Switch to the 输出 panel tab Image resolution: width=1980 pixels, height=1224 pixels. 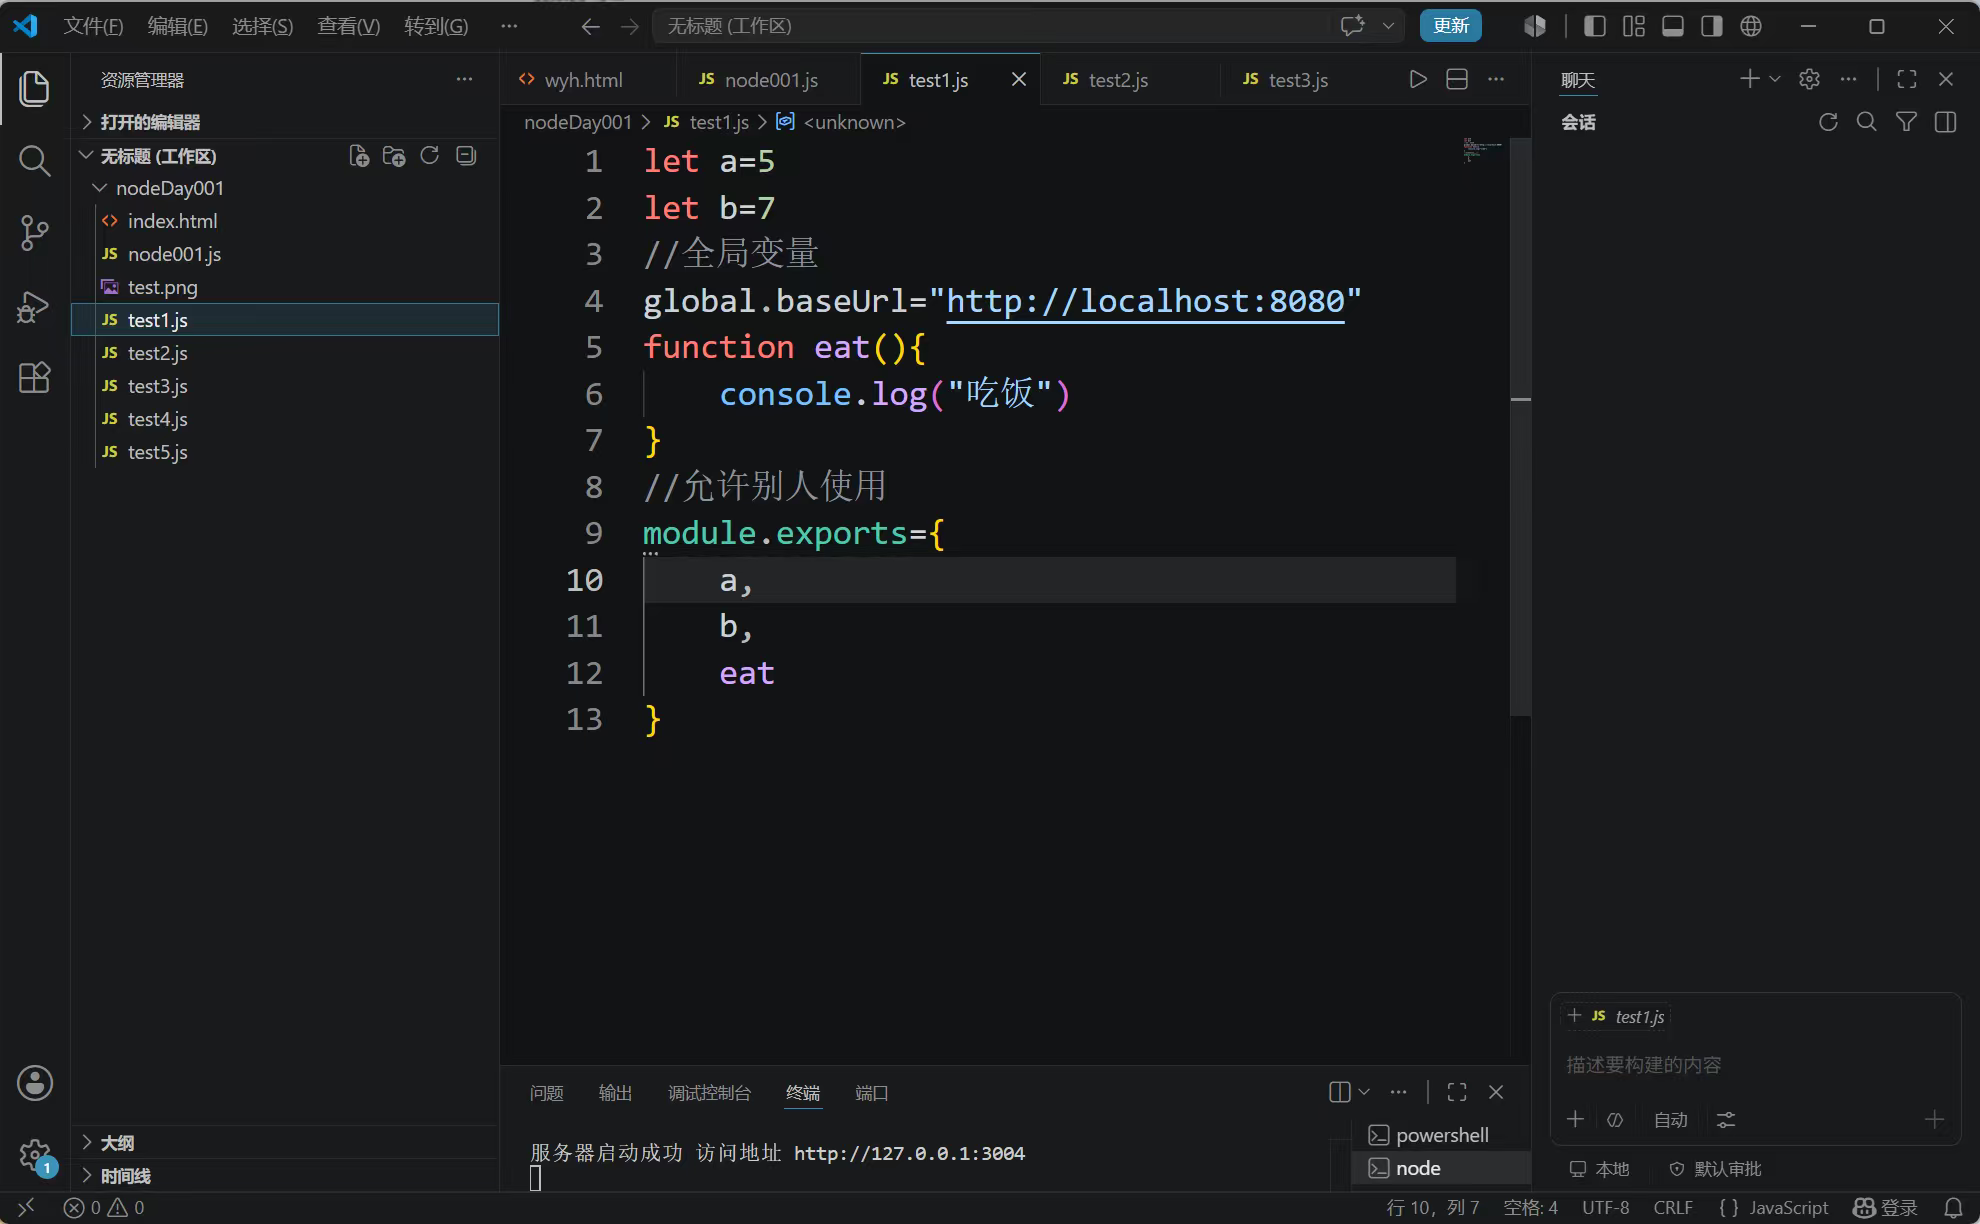click(615, 1093)
